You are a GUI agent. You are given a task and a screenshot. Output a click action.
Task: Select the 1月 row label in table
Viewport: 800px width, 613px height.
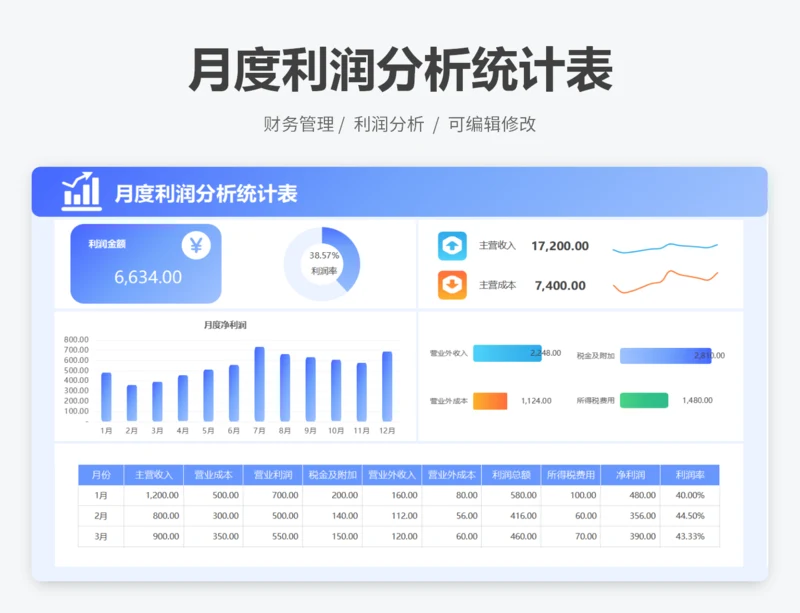(x=101, y=495)
